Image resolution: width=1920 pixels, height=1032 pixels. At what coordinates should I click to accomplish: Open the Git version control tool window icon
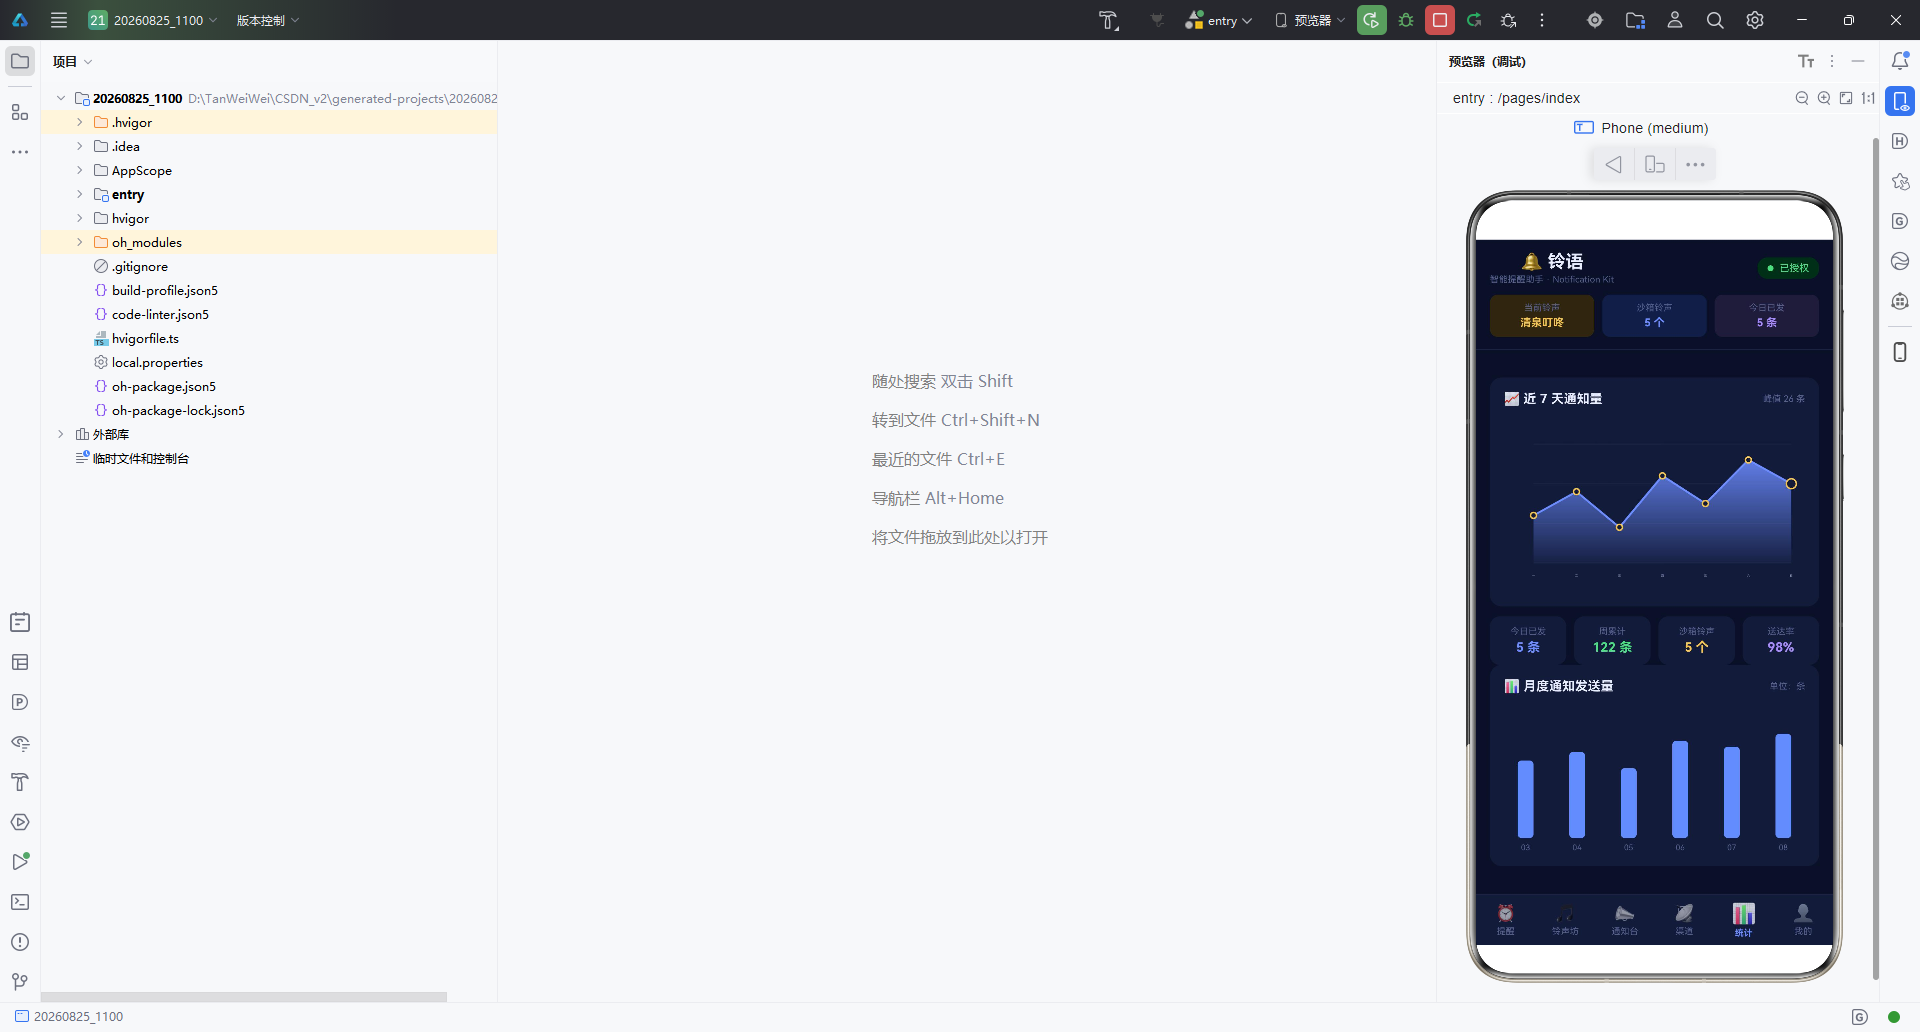point(20,982)
